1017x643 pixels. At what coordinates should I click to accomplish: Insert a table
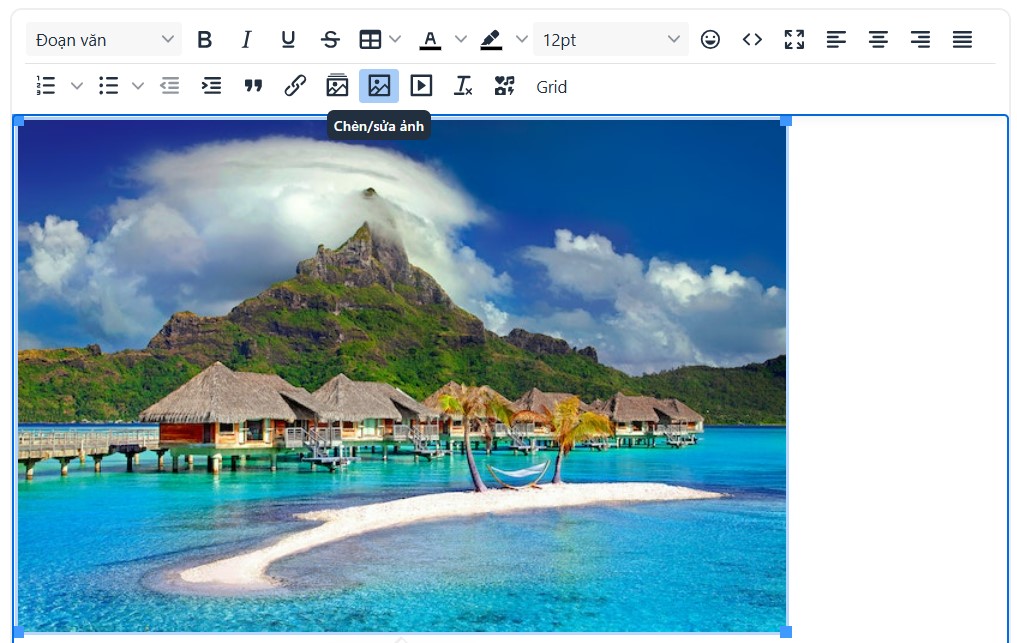point(370,40)
